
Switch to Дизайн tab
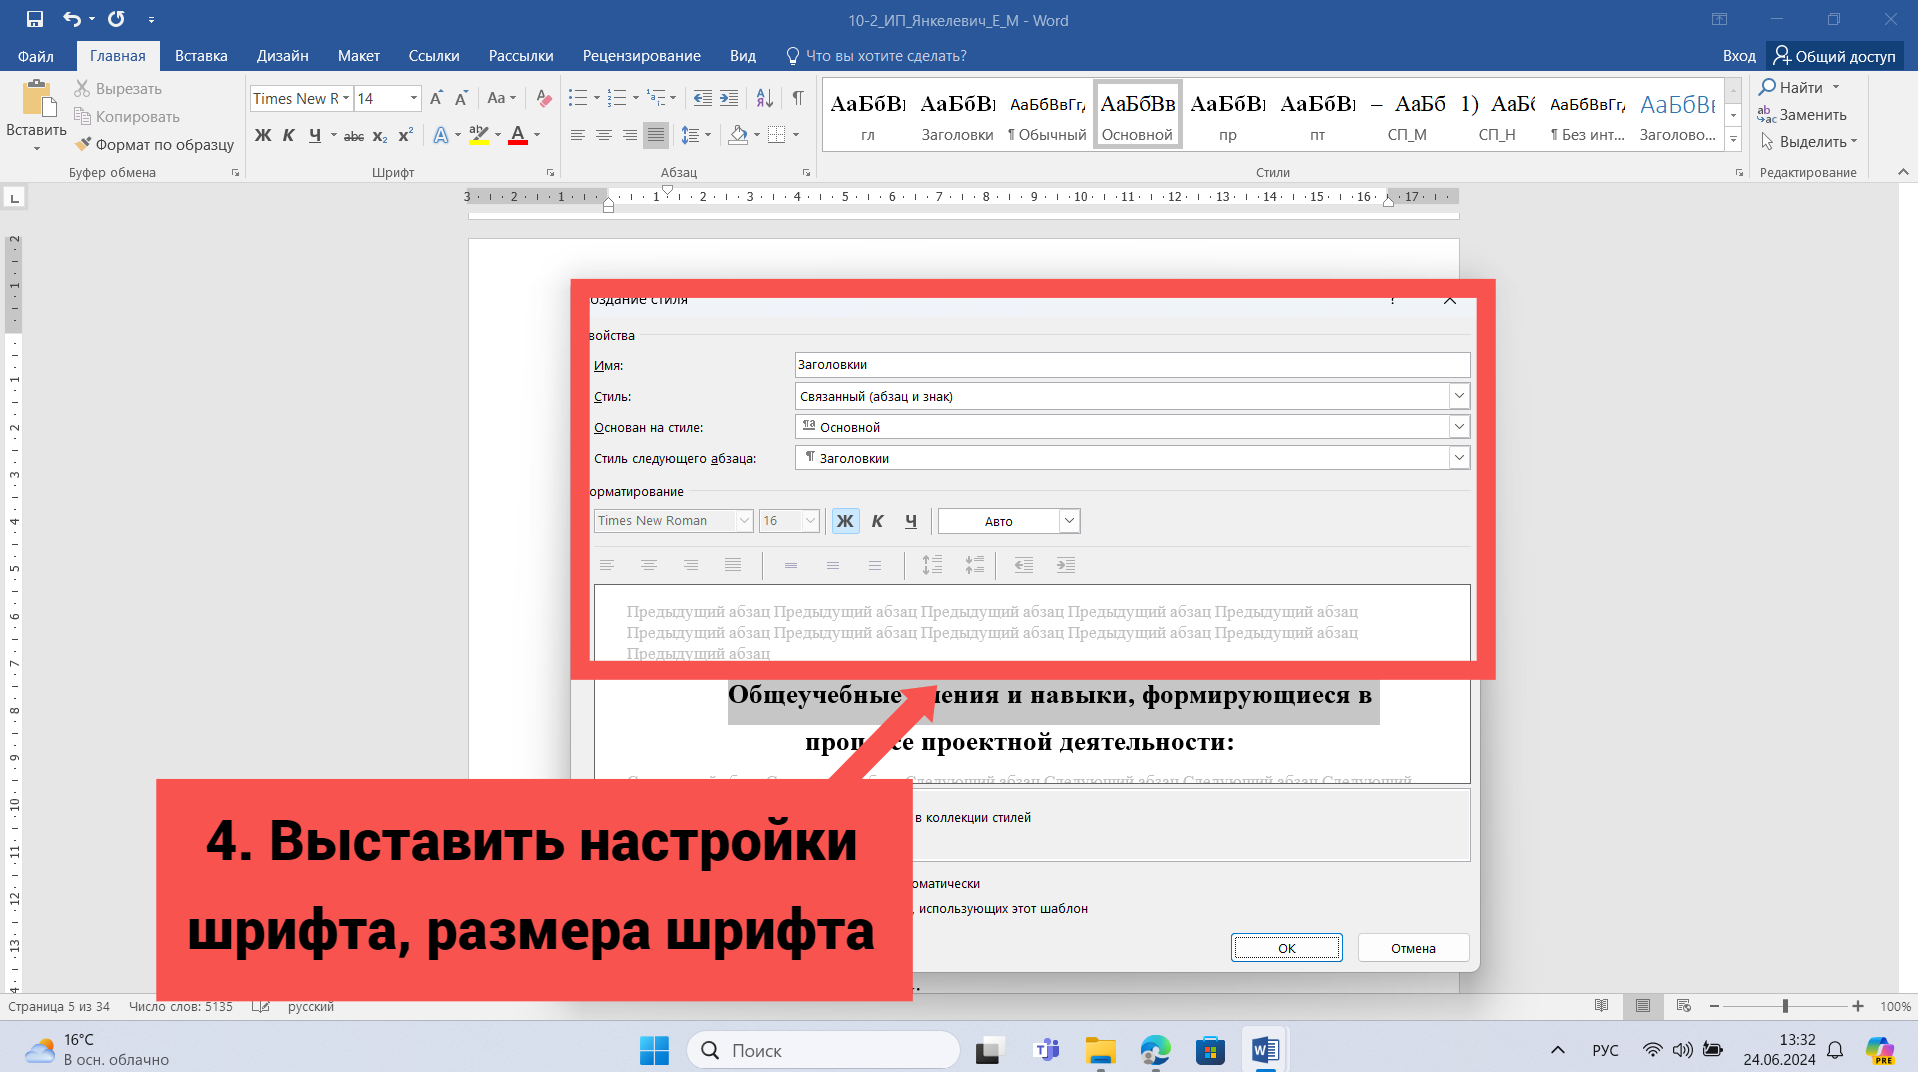[x=282, y=56]
